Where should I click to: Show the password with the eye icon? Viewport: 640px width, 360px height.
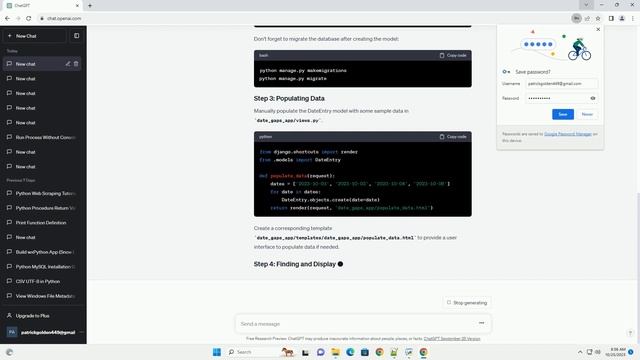(x=593, y=98)
